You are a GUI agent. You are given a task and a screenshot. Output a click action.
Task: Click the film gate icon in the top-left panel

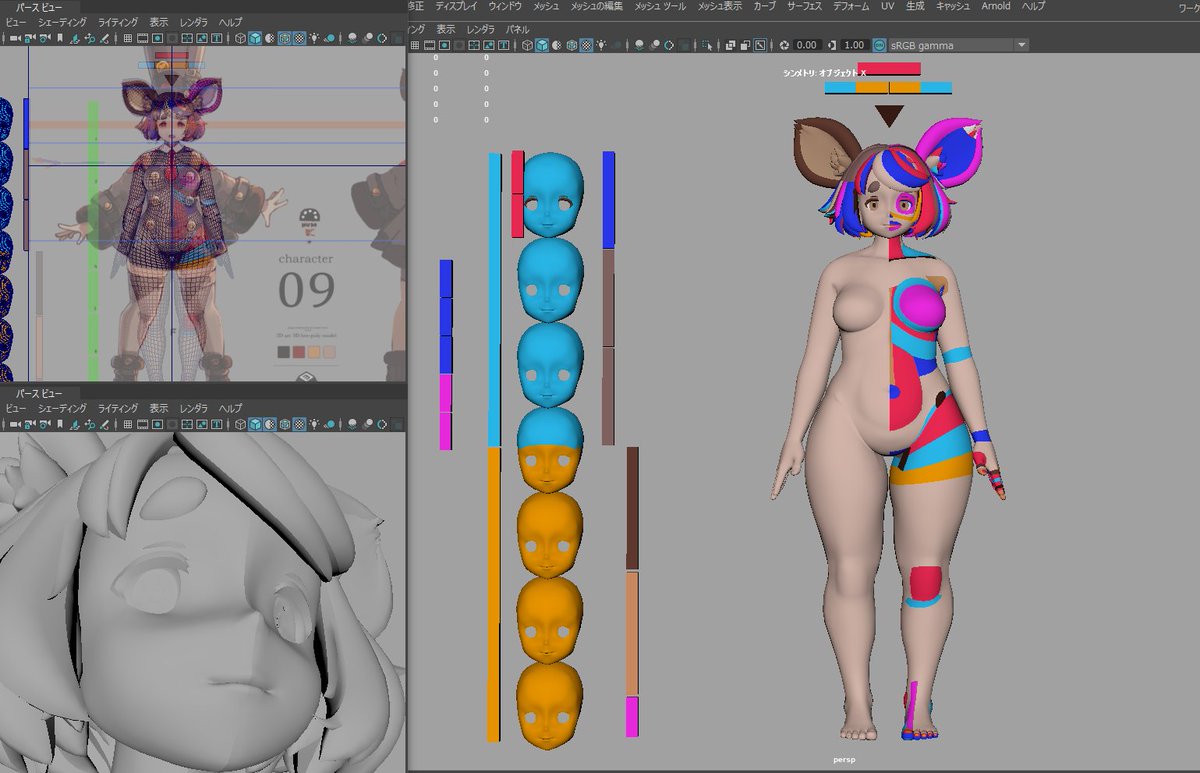142,38
